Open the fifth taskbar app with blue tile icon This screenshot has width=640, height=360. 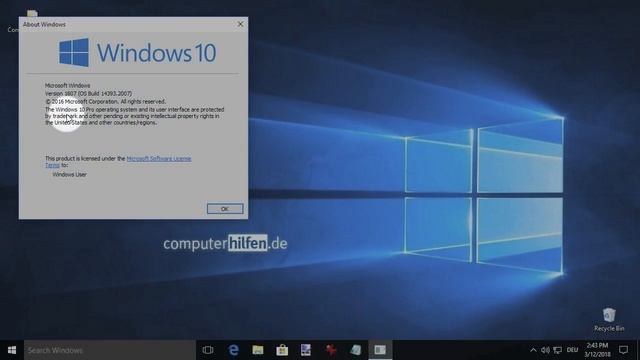point(306,350)
